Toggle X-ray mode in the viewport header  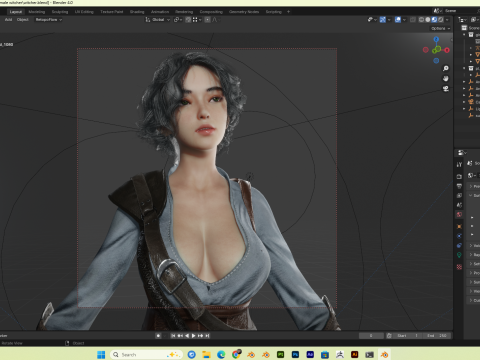click(413, 20)
